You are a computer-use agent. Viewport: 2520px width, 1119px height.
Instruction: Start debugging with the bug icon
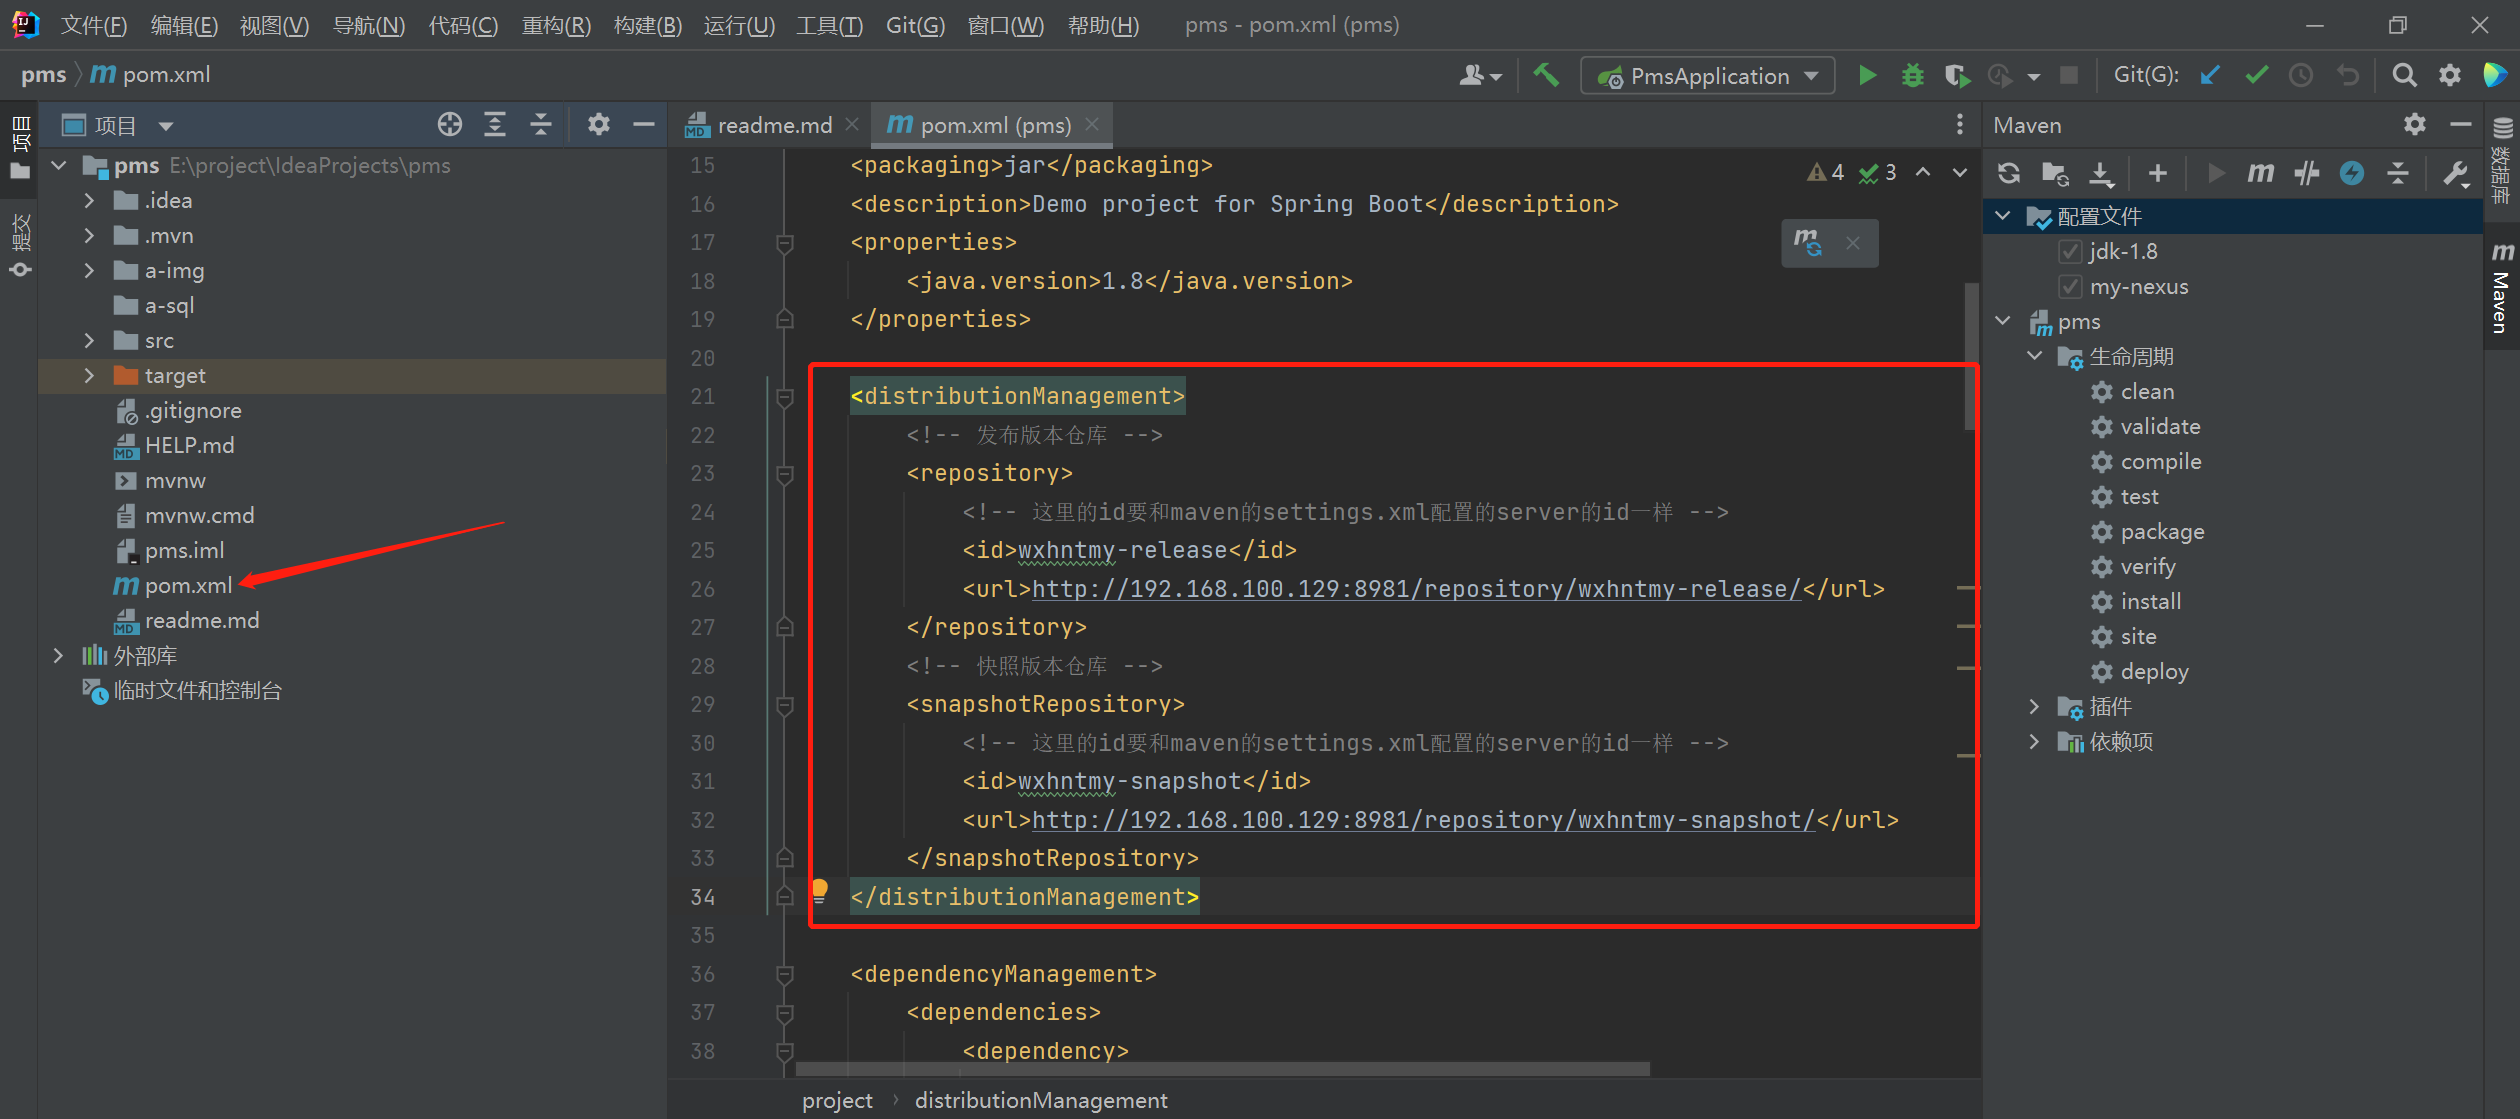[1912, 76]
